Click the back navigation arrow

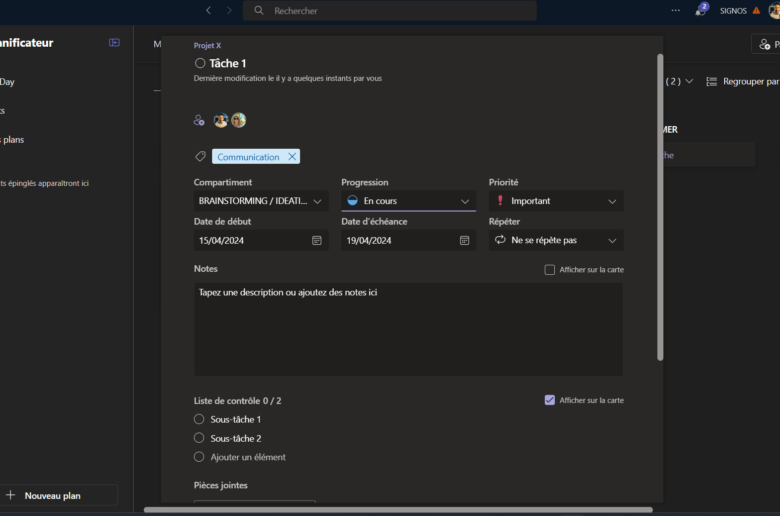pyautogui.click(x=208, y=11)
